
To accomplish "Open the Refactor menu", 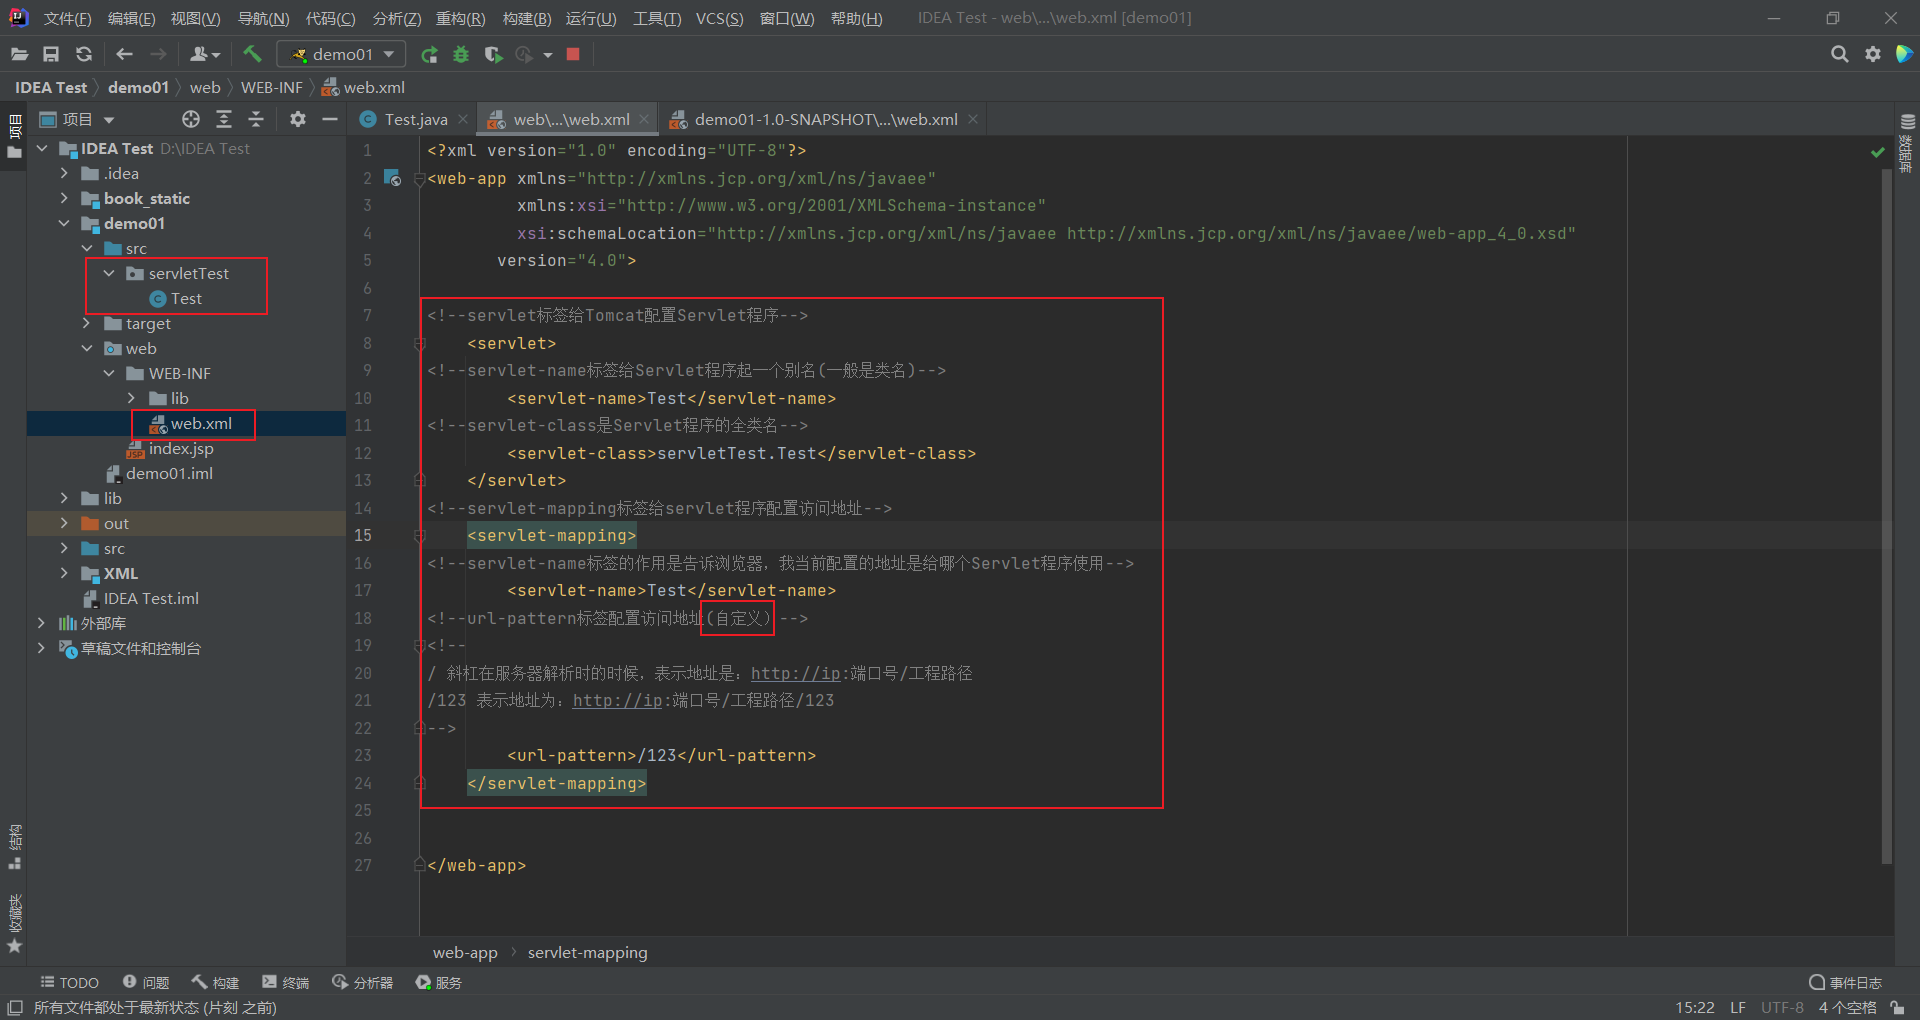I will pos(460,18).
